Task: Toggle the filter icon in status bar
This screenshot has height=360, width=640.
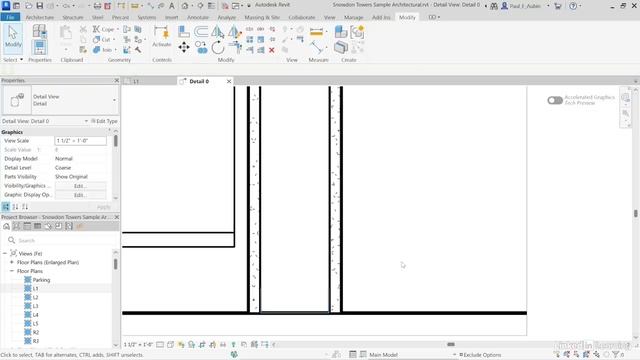Action: coord(616,355)
